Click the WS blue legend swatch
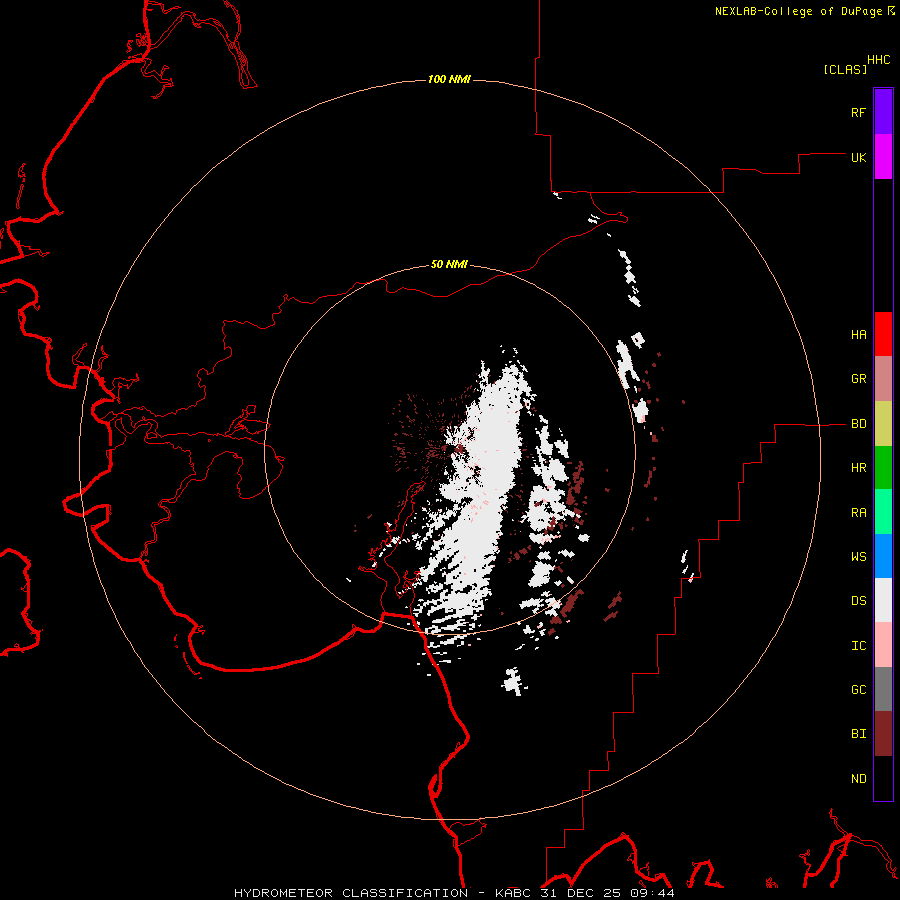This screenshot has width=900, height=900. 883,556
